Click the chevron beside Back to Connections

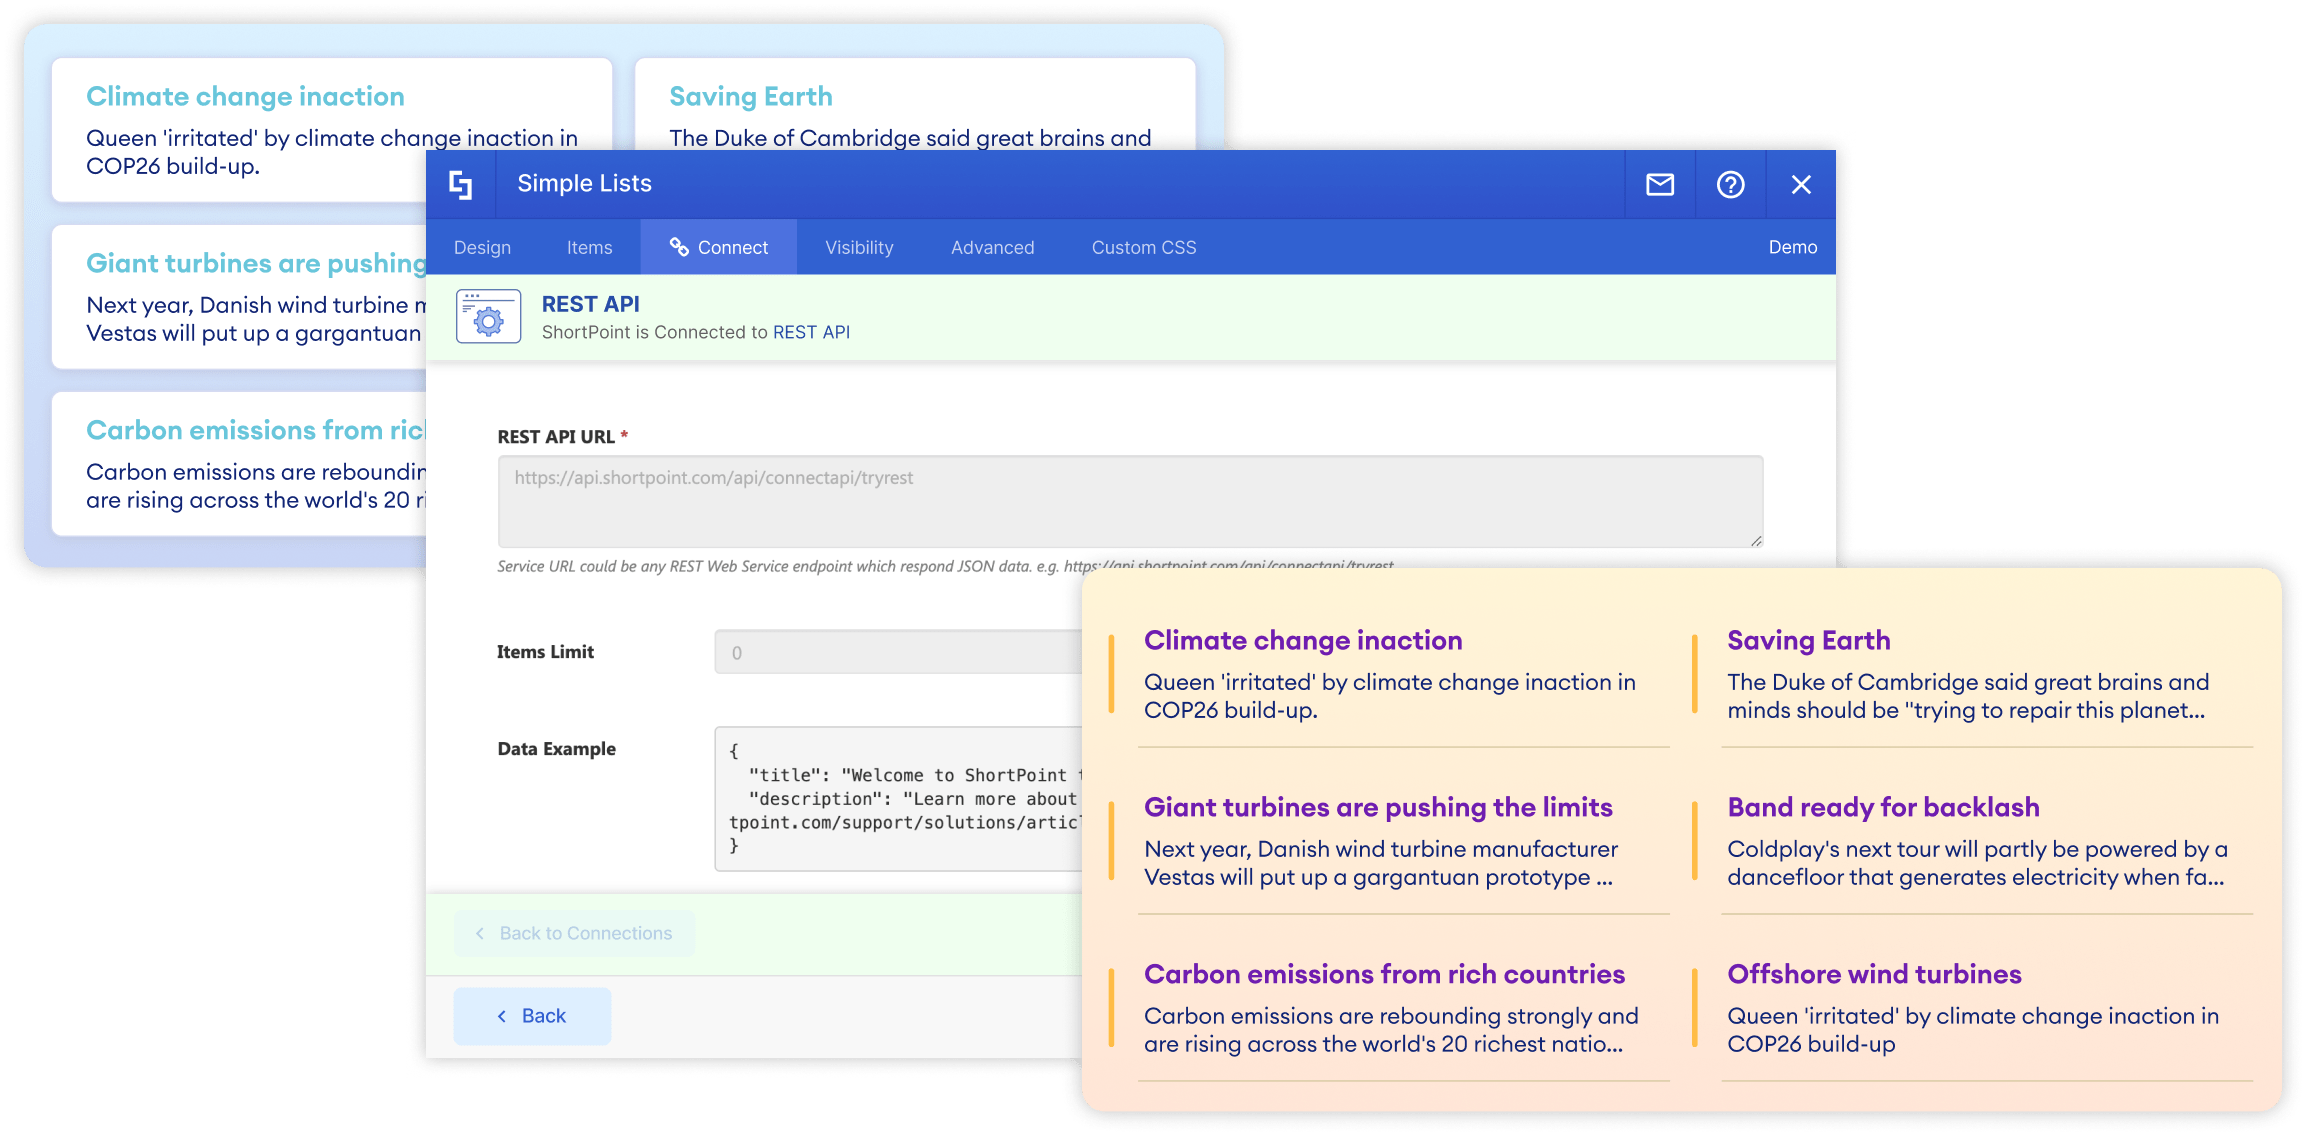click(480, 933)
